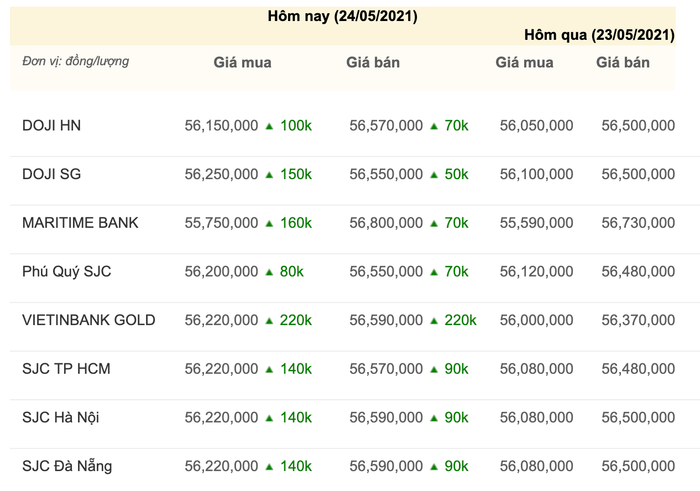
Task: Click the up arrow next to DOJI SG 150k
Action: tap(268, 175)
